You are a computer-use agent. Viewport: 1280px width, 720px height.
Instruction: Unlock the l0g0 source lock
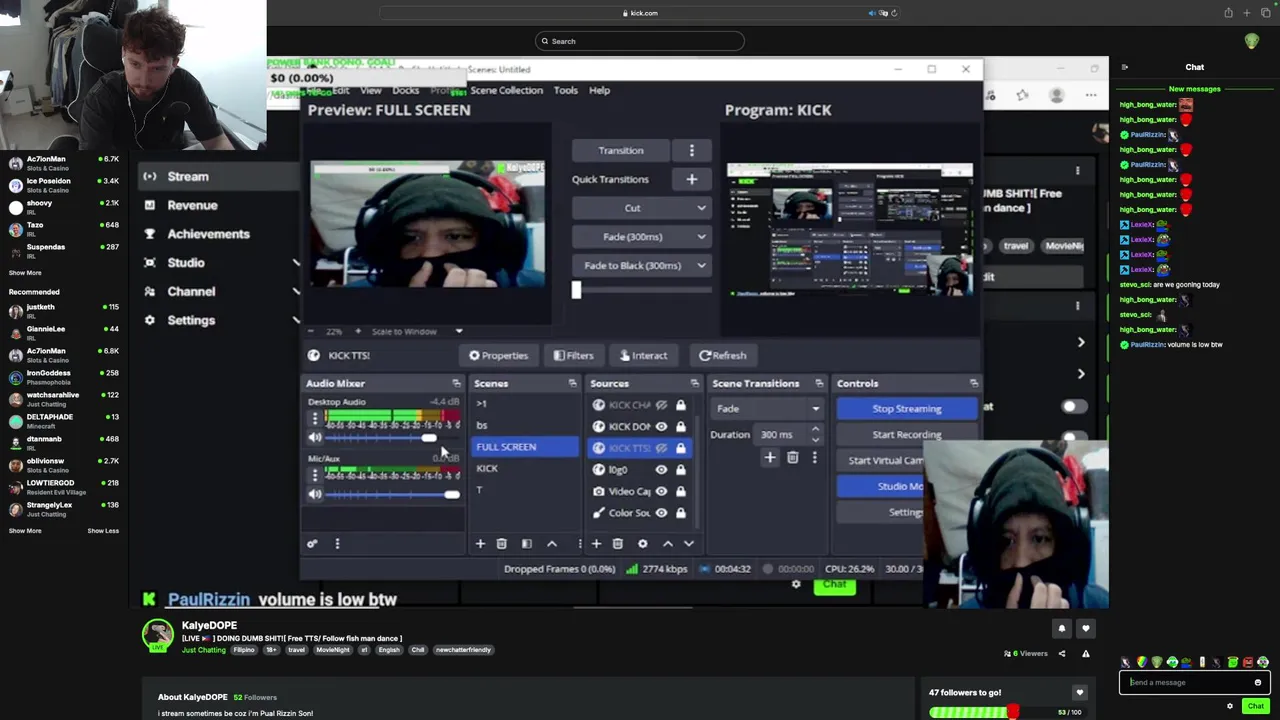680,469
